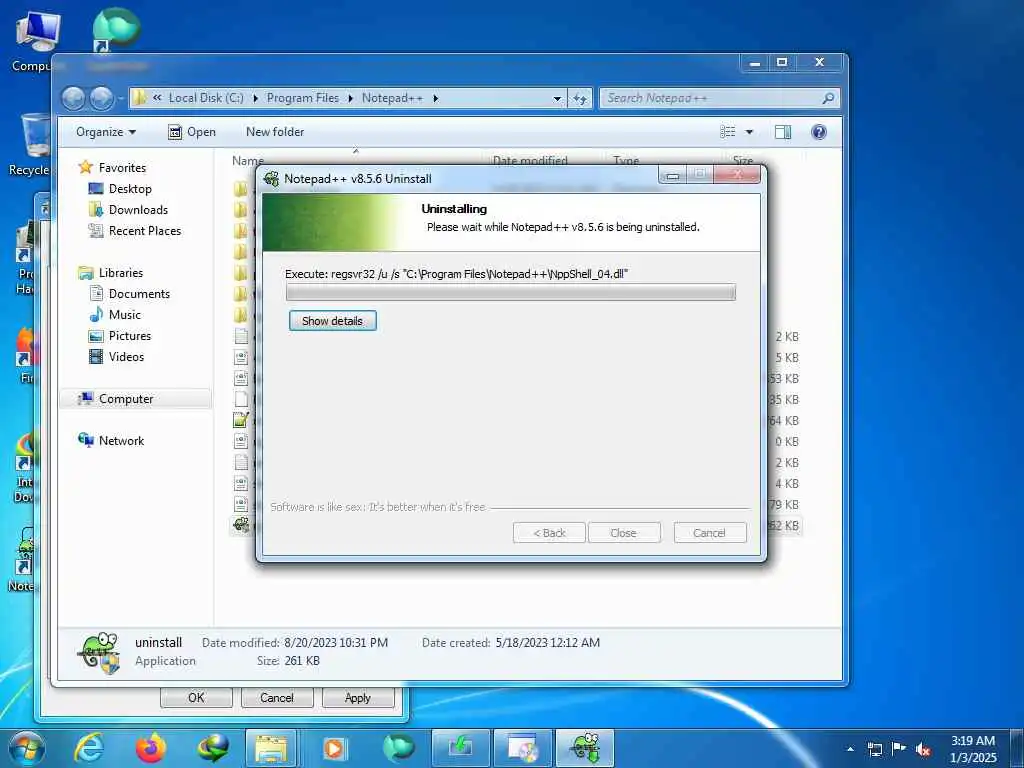Sort files by the Name column
The image size is (1024, 768).
(x=248, y=160)
